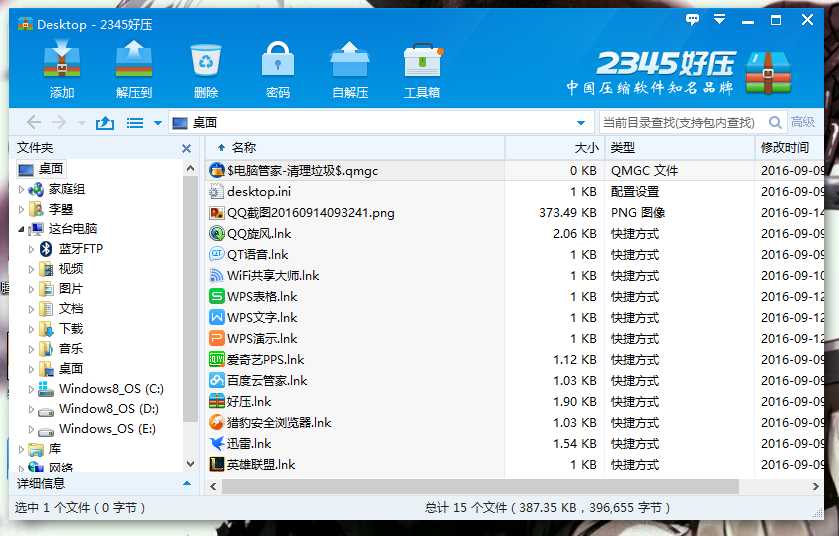The image size is (839, 536).
Task: Click the 密码 (Password) lock icon
Action: tap(278, 59)
